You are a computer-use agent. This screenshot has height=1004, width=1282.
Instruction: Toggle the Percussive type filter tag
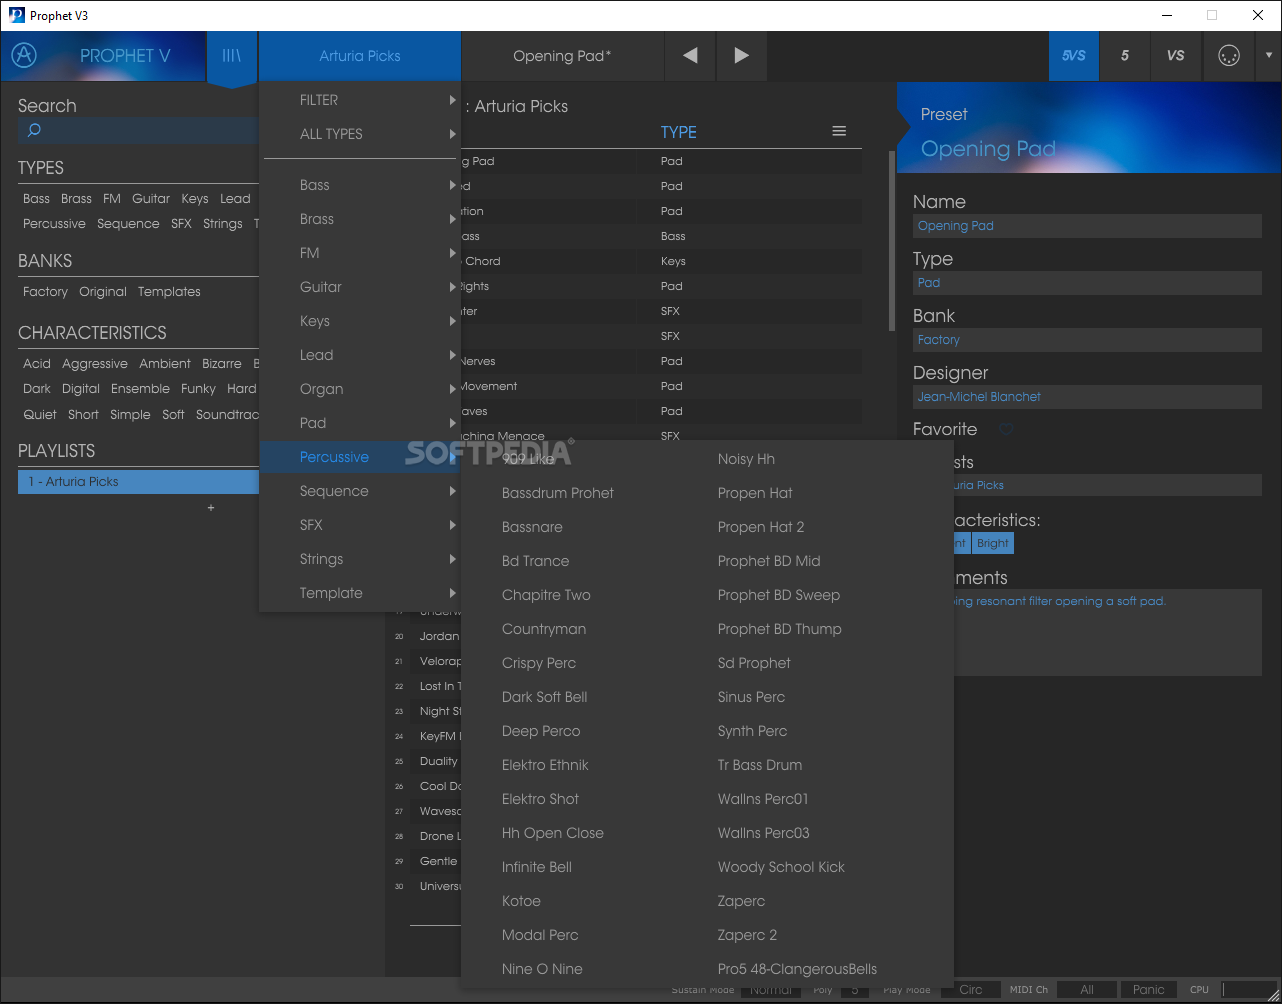tap(55, 224)
